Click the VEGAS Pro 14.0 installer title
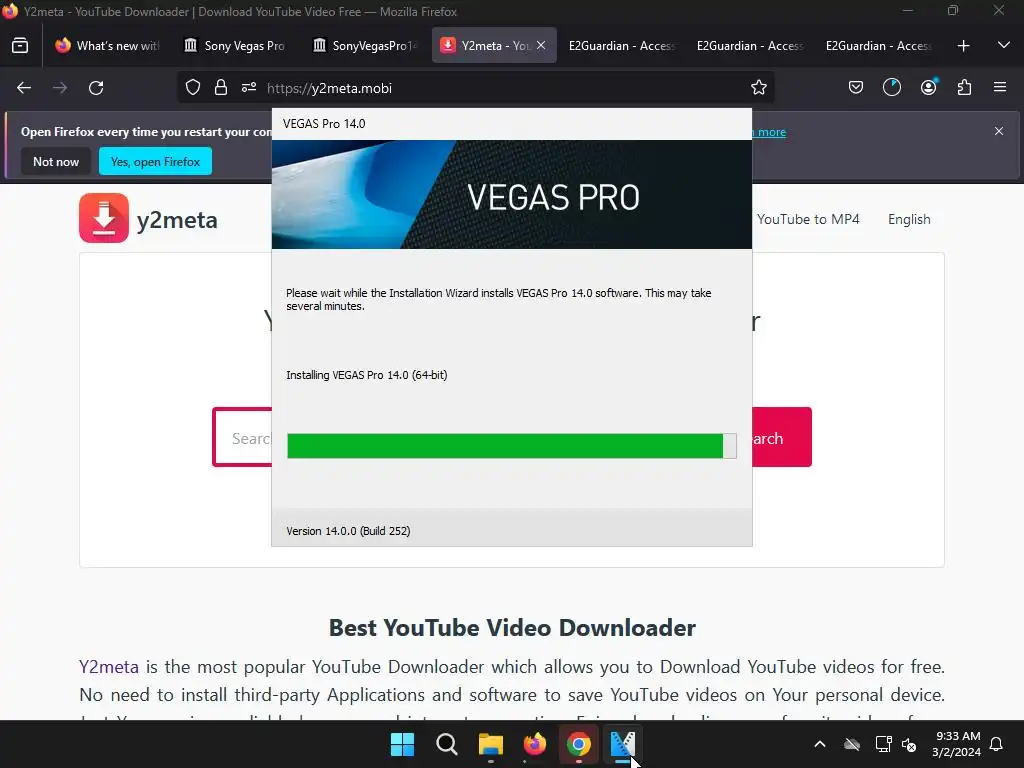Image resolution: width=1024 pixels, height=768 pixels. (x=324, y=124)
